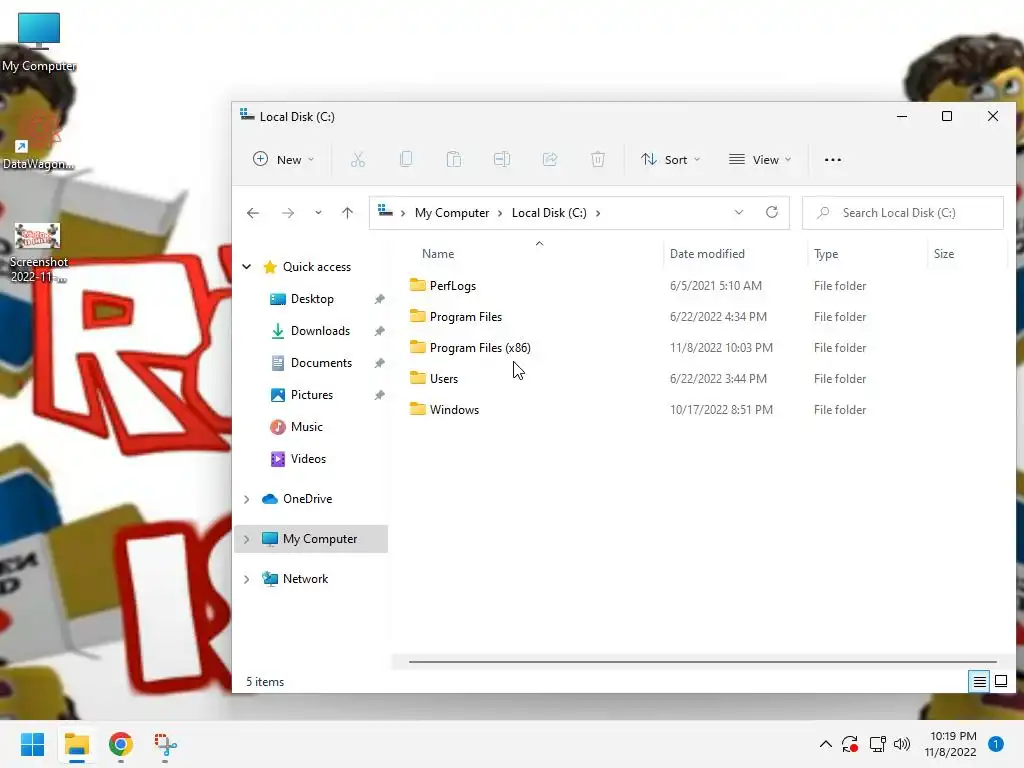Click the Users folder icon
This screenshot has width=1024, height=768.
pyautogui.click(x=417, y=377)
